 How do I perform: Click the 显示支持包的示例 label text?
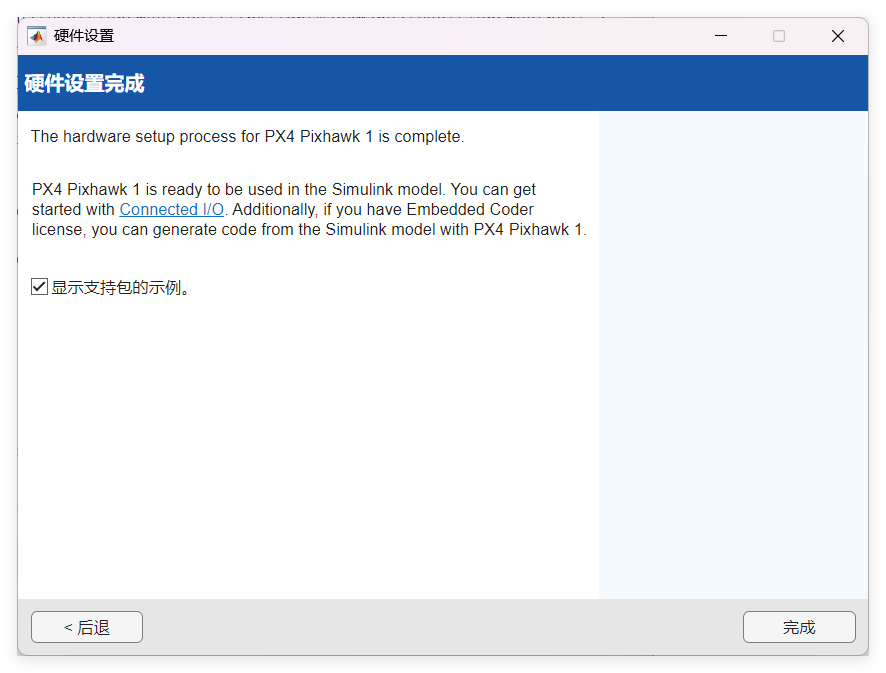click(120, 288)
